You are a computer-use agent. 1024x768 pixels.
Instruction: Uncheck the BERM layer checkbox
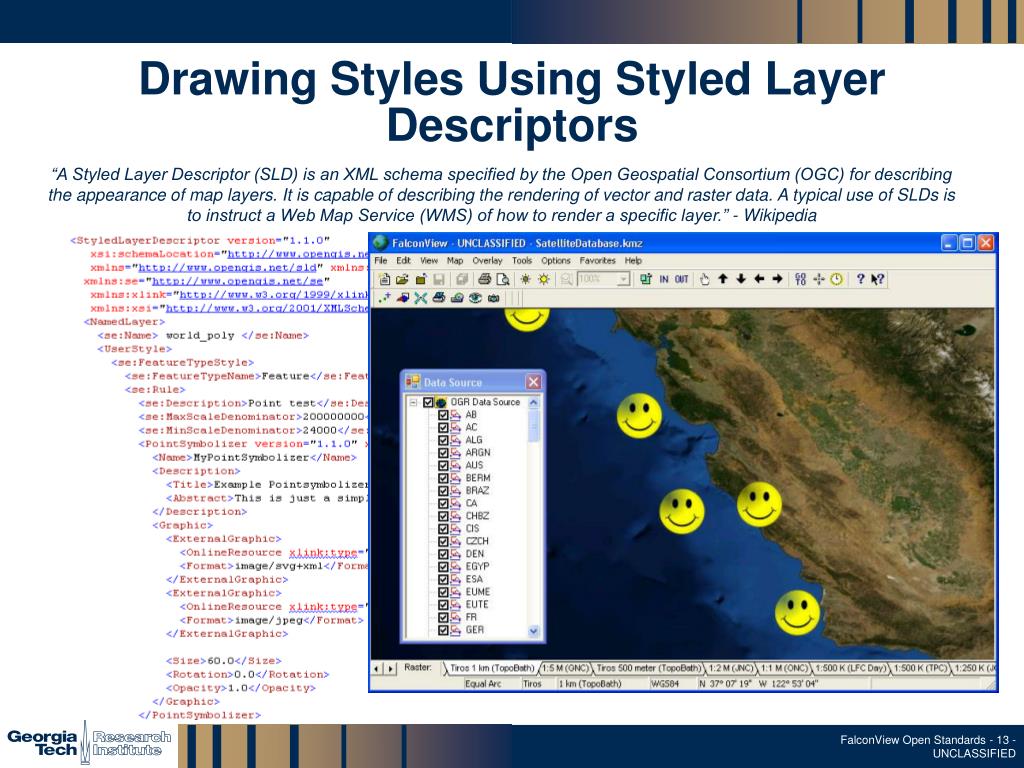443,478
